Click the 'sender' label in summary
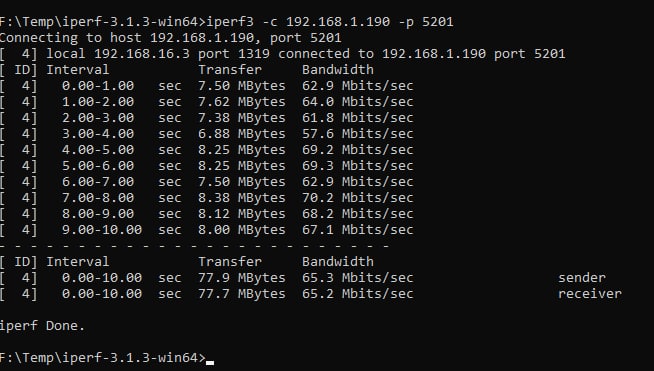 point(582,278)
